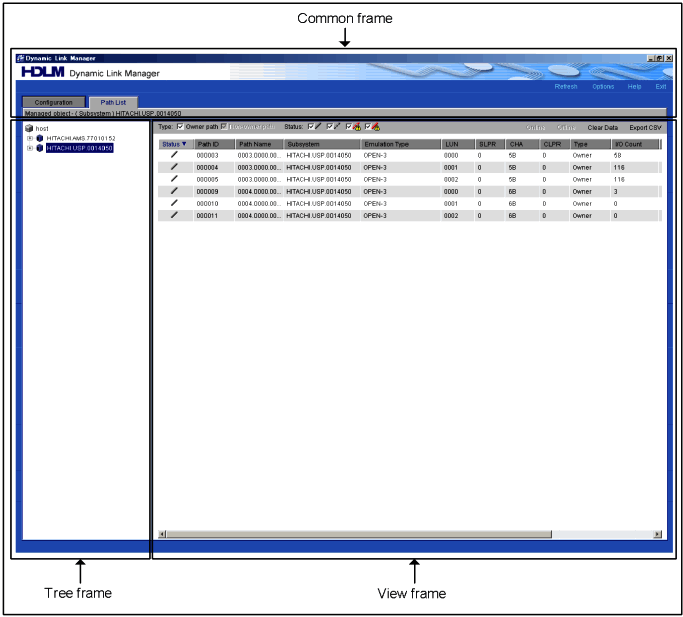The width and height of the screenshot is (683, 617).
Task: Click the Emulation Type column header
Action: tap(401, 144)
